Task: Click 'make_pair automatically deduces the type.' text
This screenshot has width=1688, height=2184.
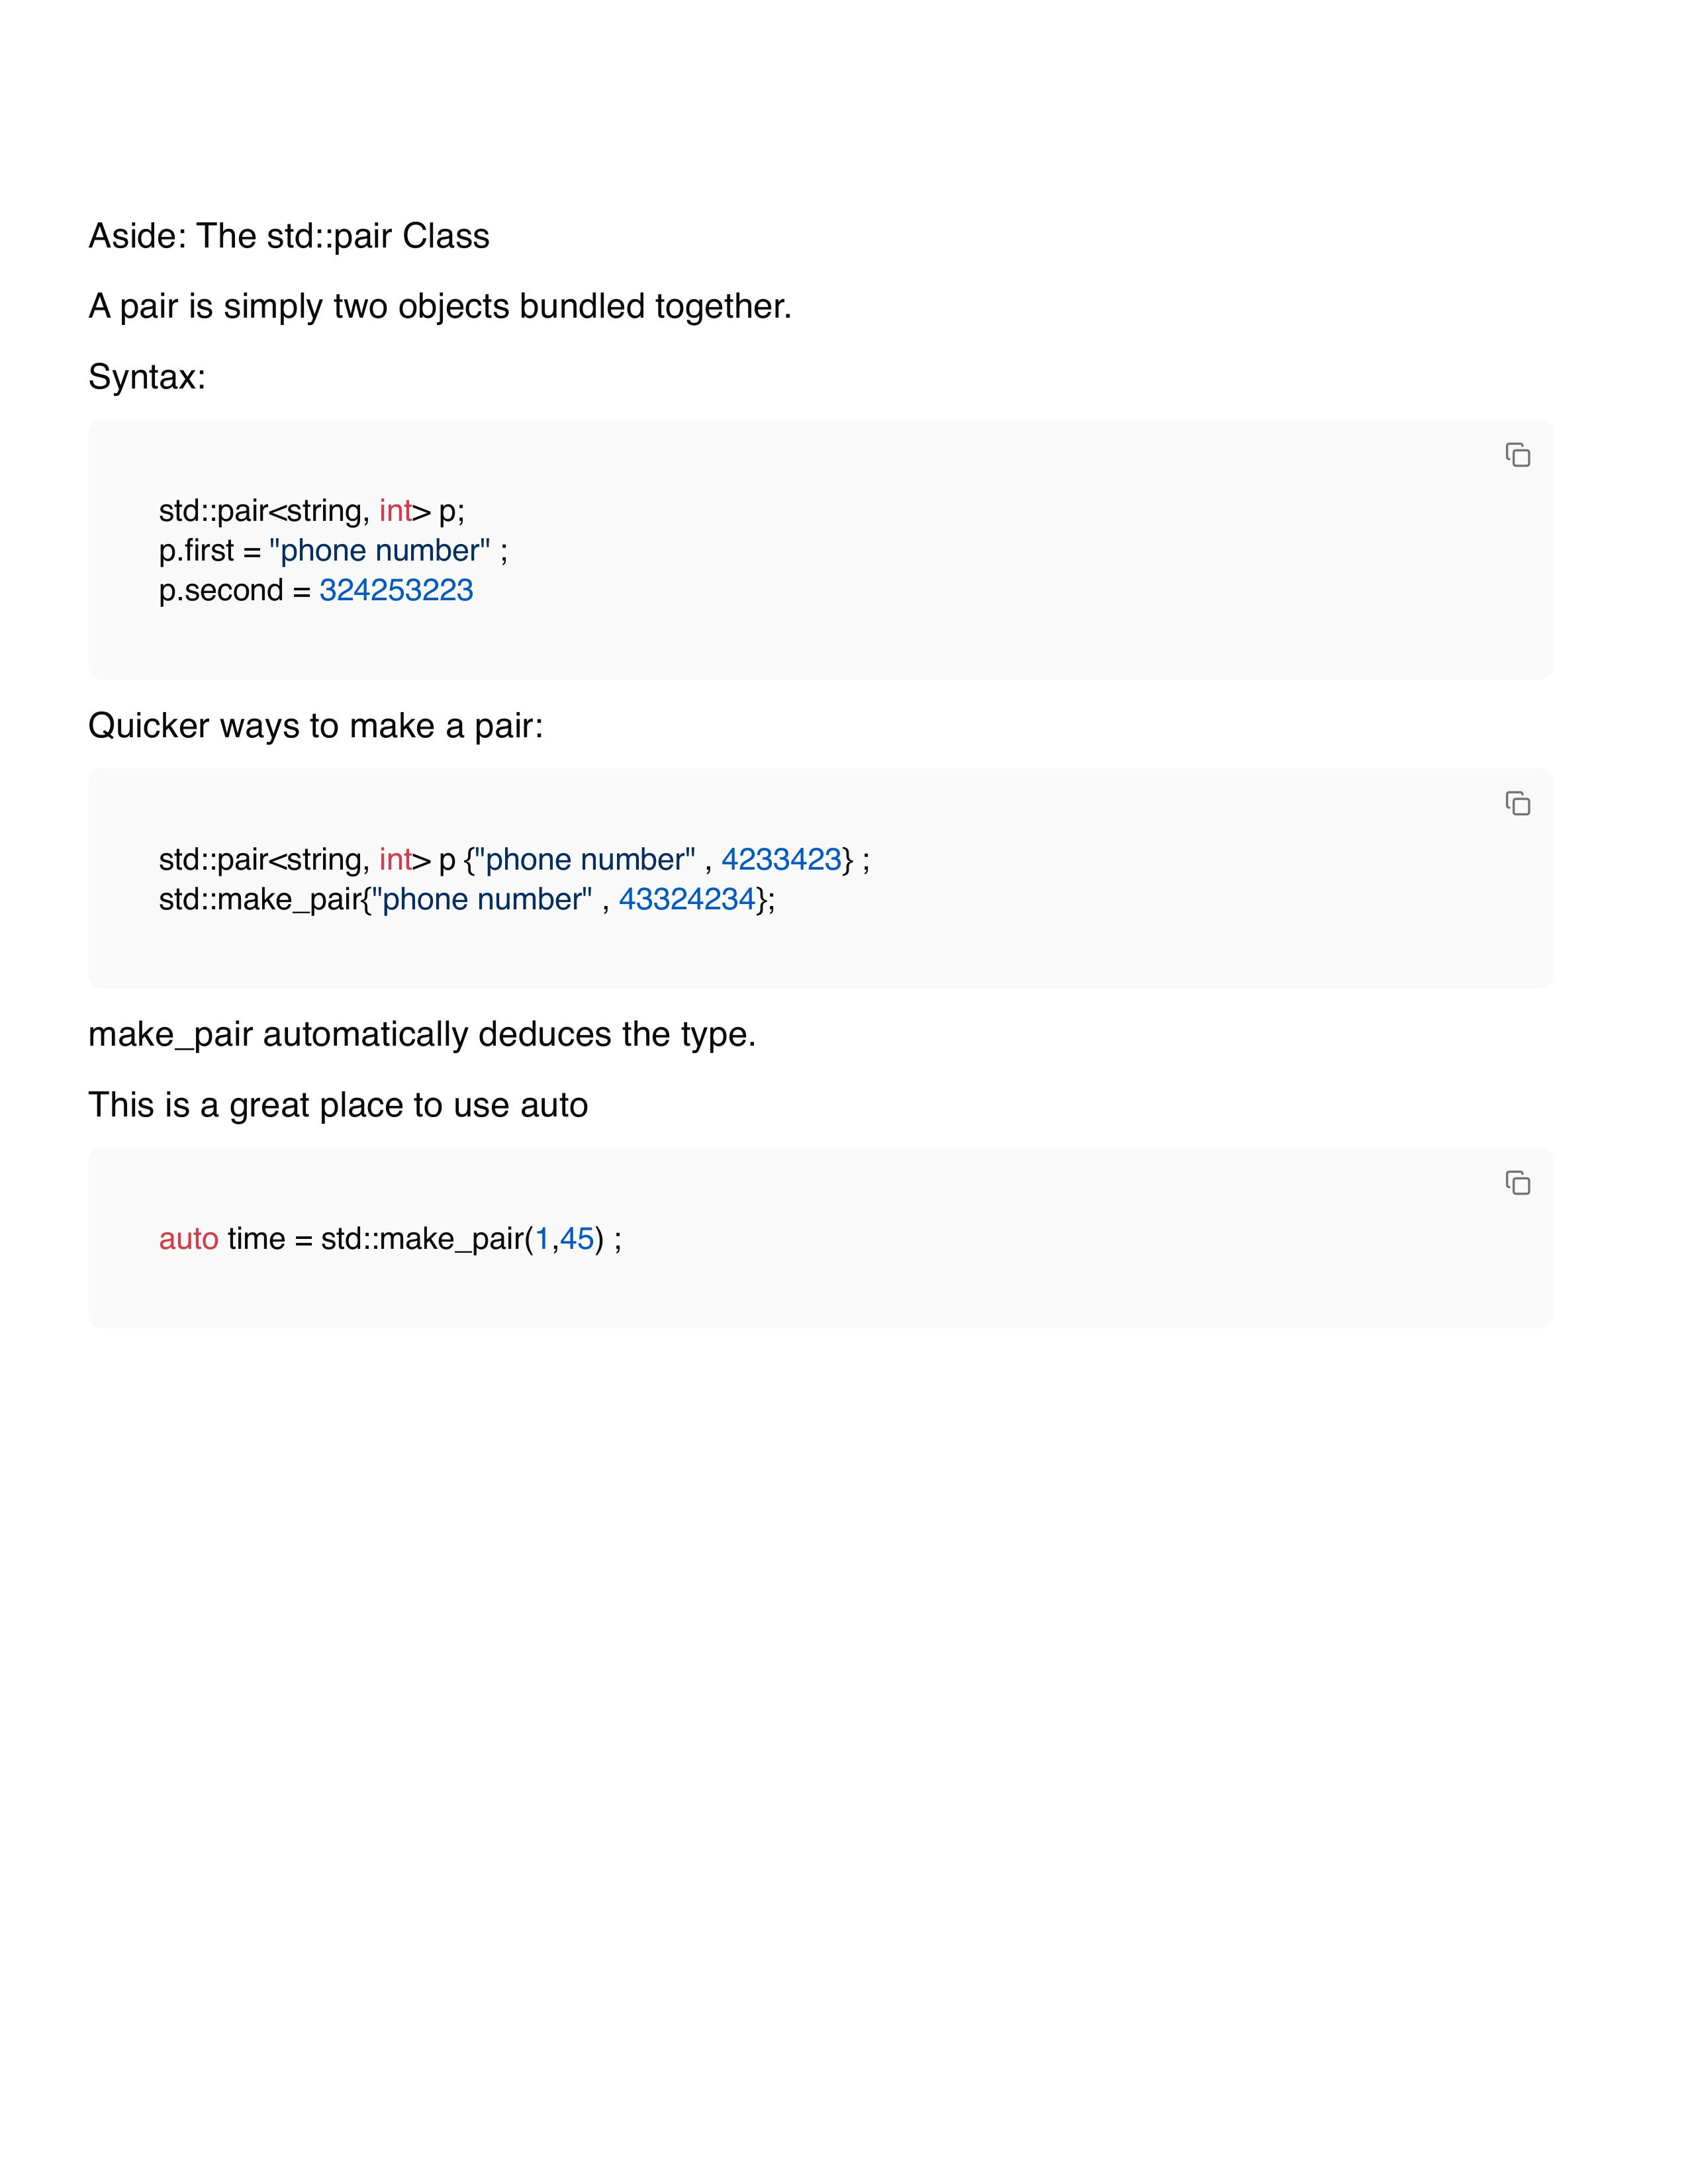Action: [422, 1034]
